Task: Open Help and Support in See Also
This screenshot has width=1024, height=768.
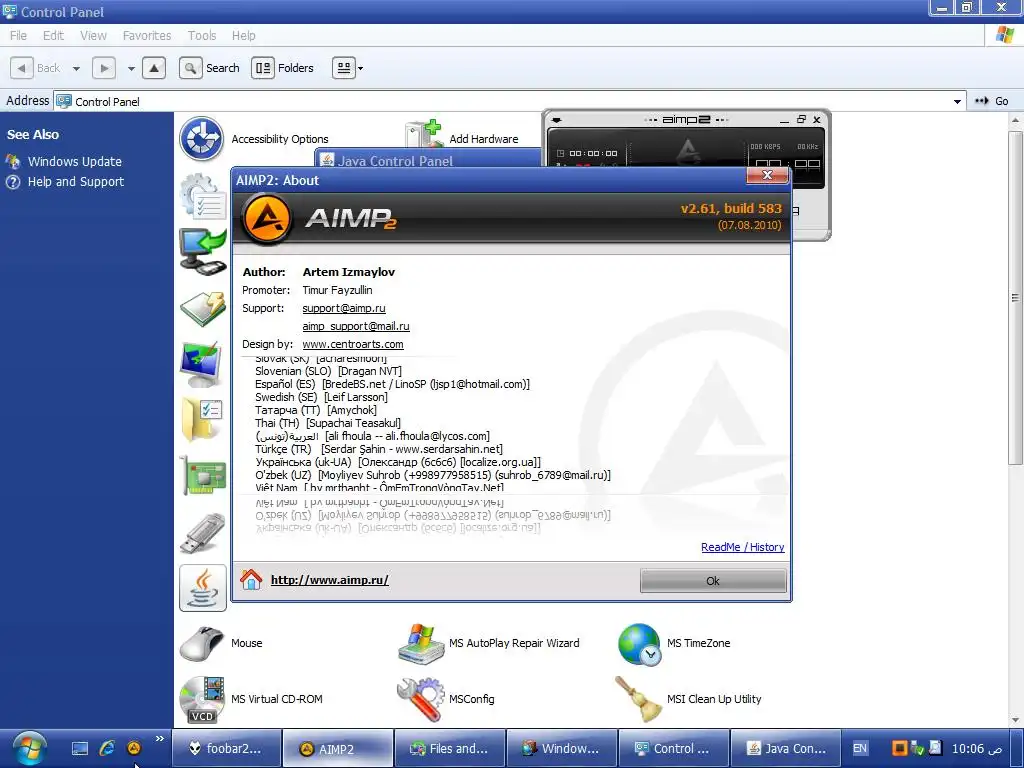Action: coord(76,182)
